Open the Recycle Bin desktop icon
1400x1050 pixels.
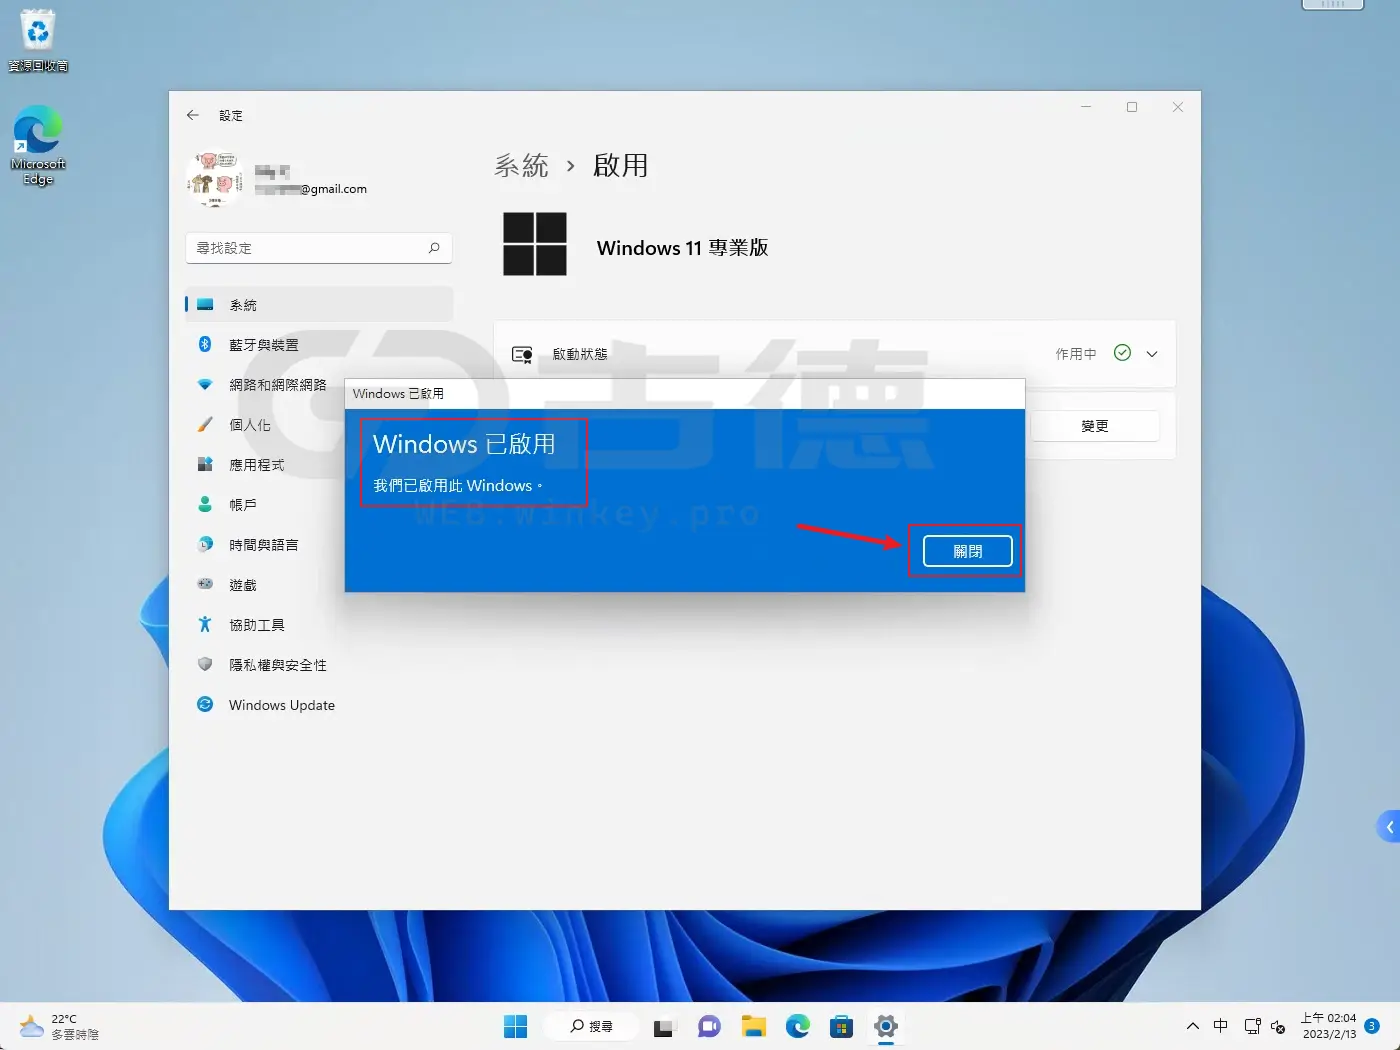point(38,41)
